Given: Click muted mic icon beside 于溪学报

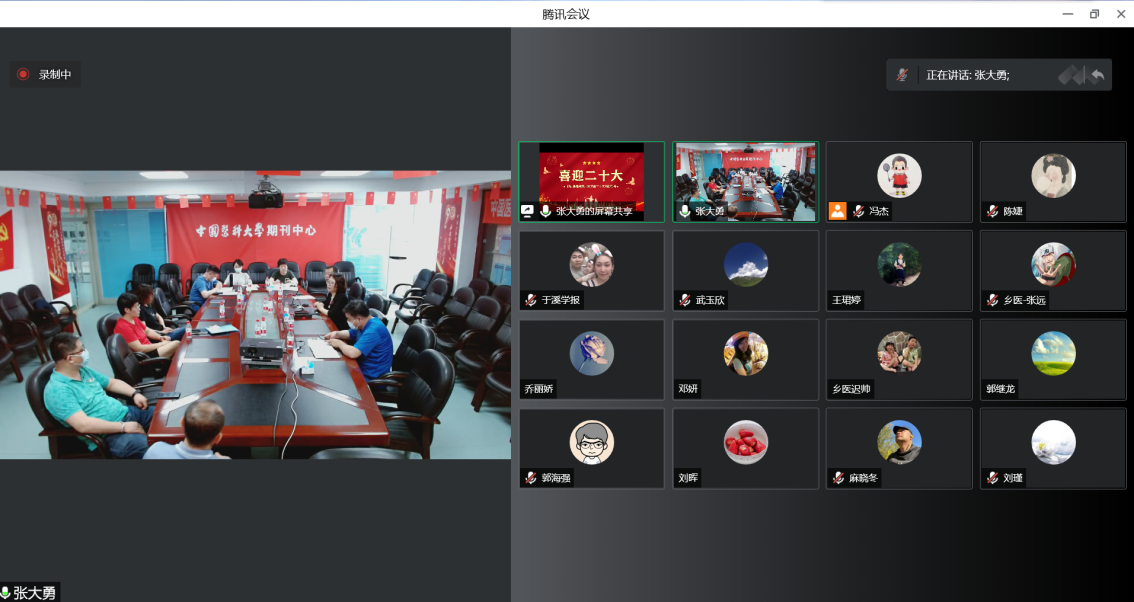Looking at the screenshot, I should point(531,300).
